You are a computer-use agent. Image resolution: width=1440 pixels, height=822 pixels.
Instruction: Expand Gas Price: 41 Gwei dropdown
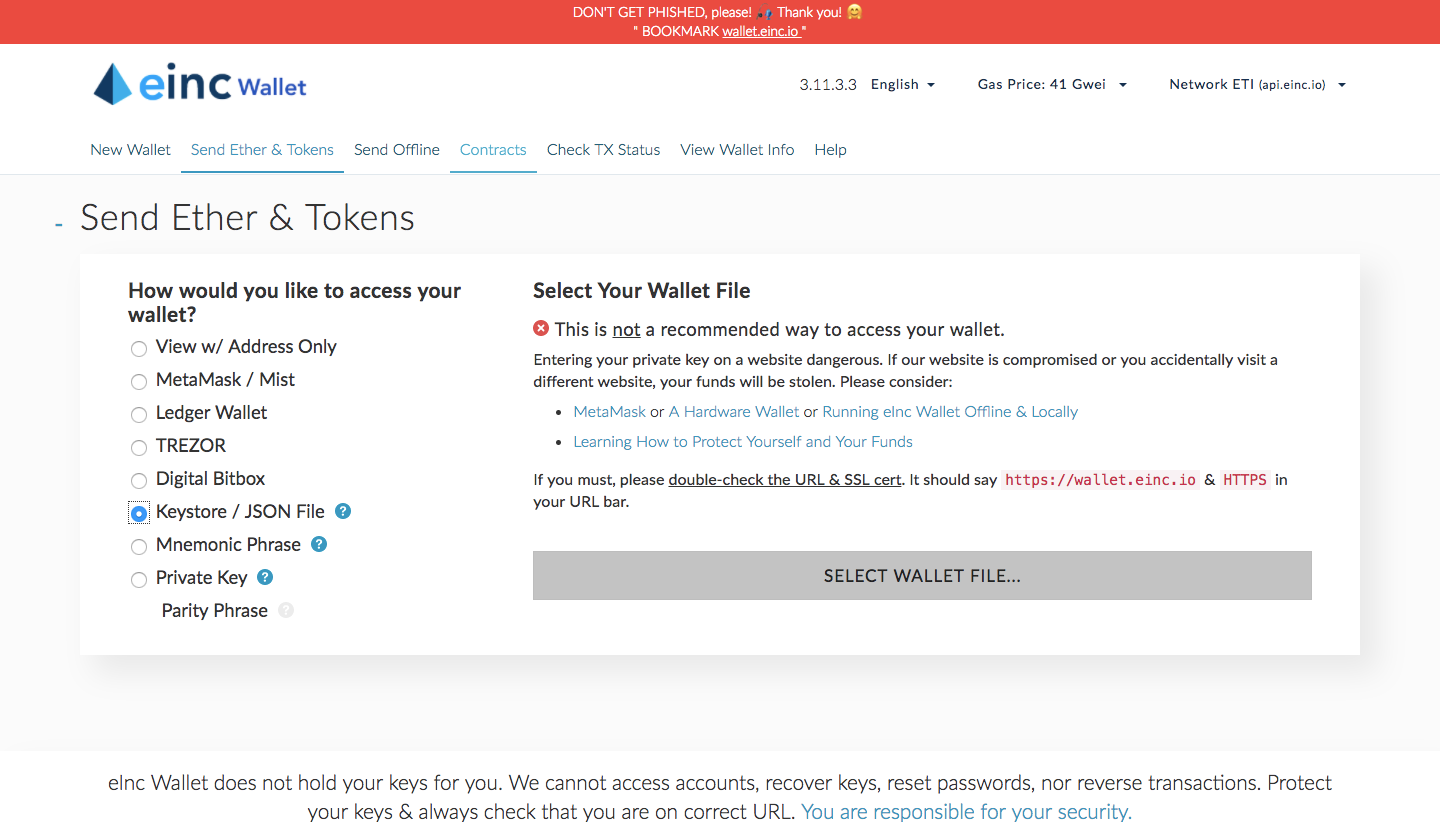coord(1052,84)
